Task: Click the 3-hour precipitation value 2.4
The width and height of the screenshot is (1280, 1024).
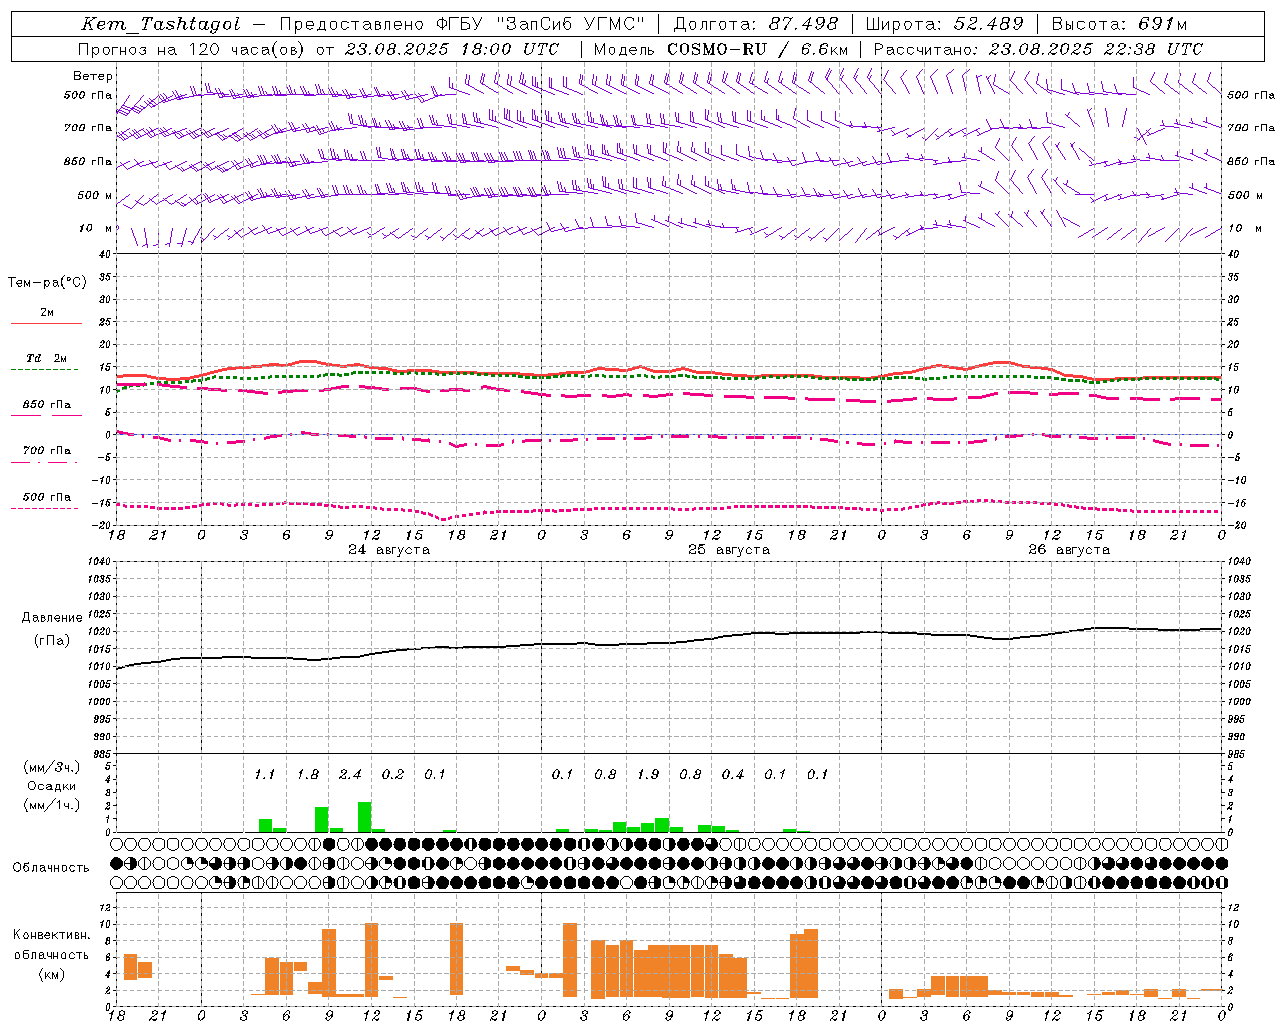Action: [350, 775]
